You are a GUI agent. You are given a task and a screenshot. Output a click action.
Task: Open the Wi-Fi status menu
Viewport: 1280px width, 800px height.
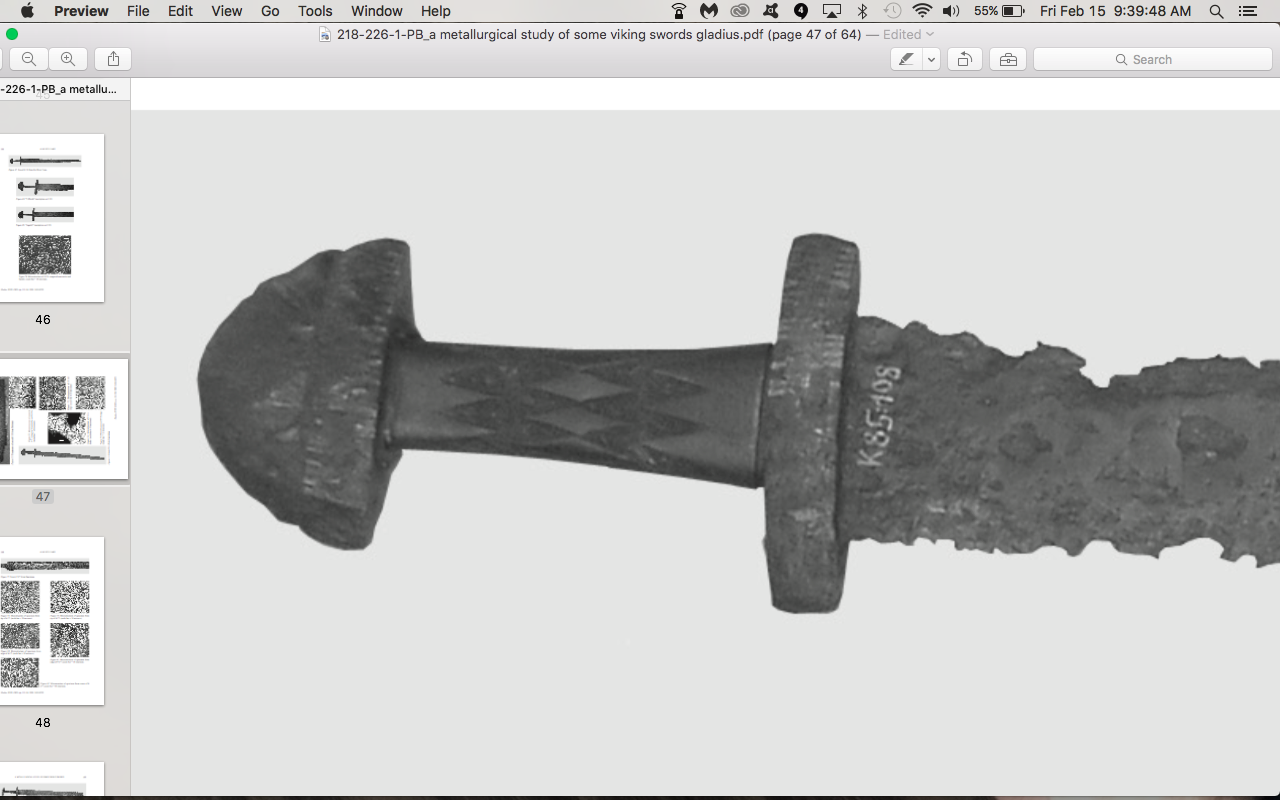click(922, 11)
